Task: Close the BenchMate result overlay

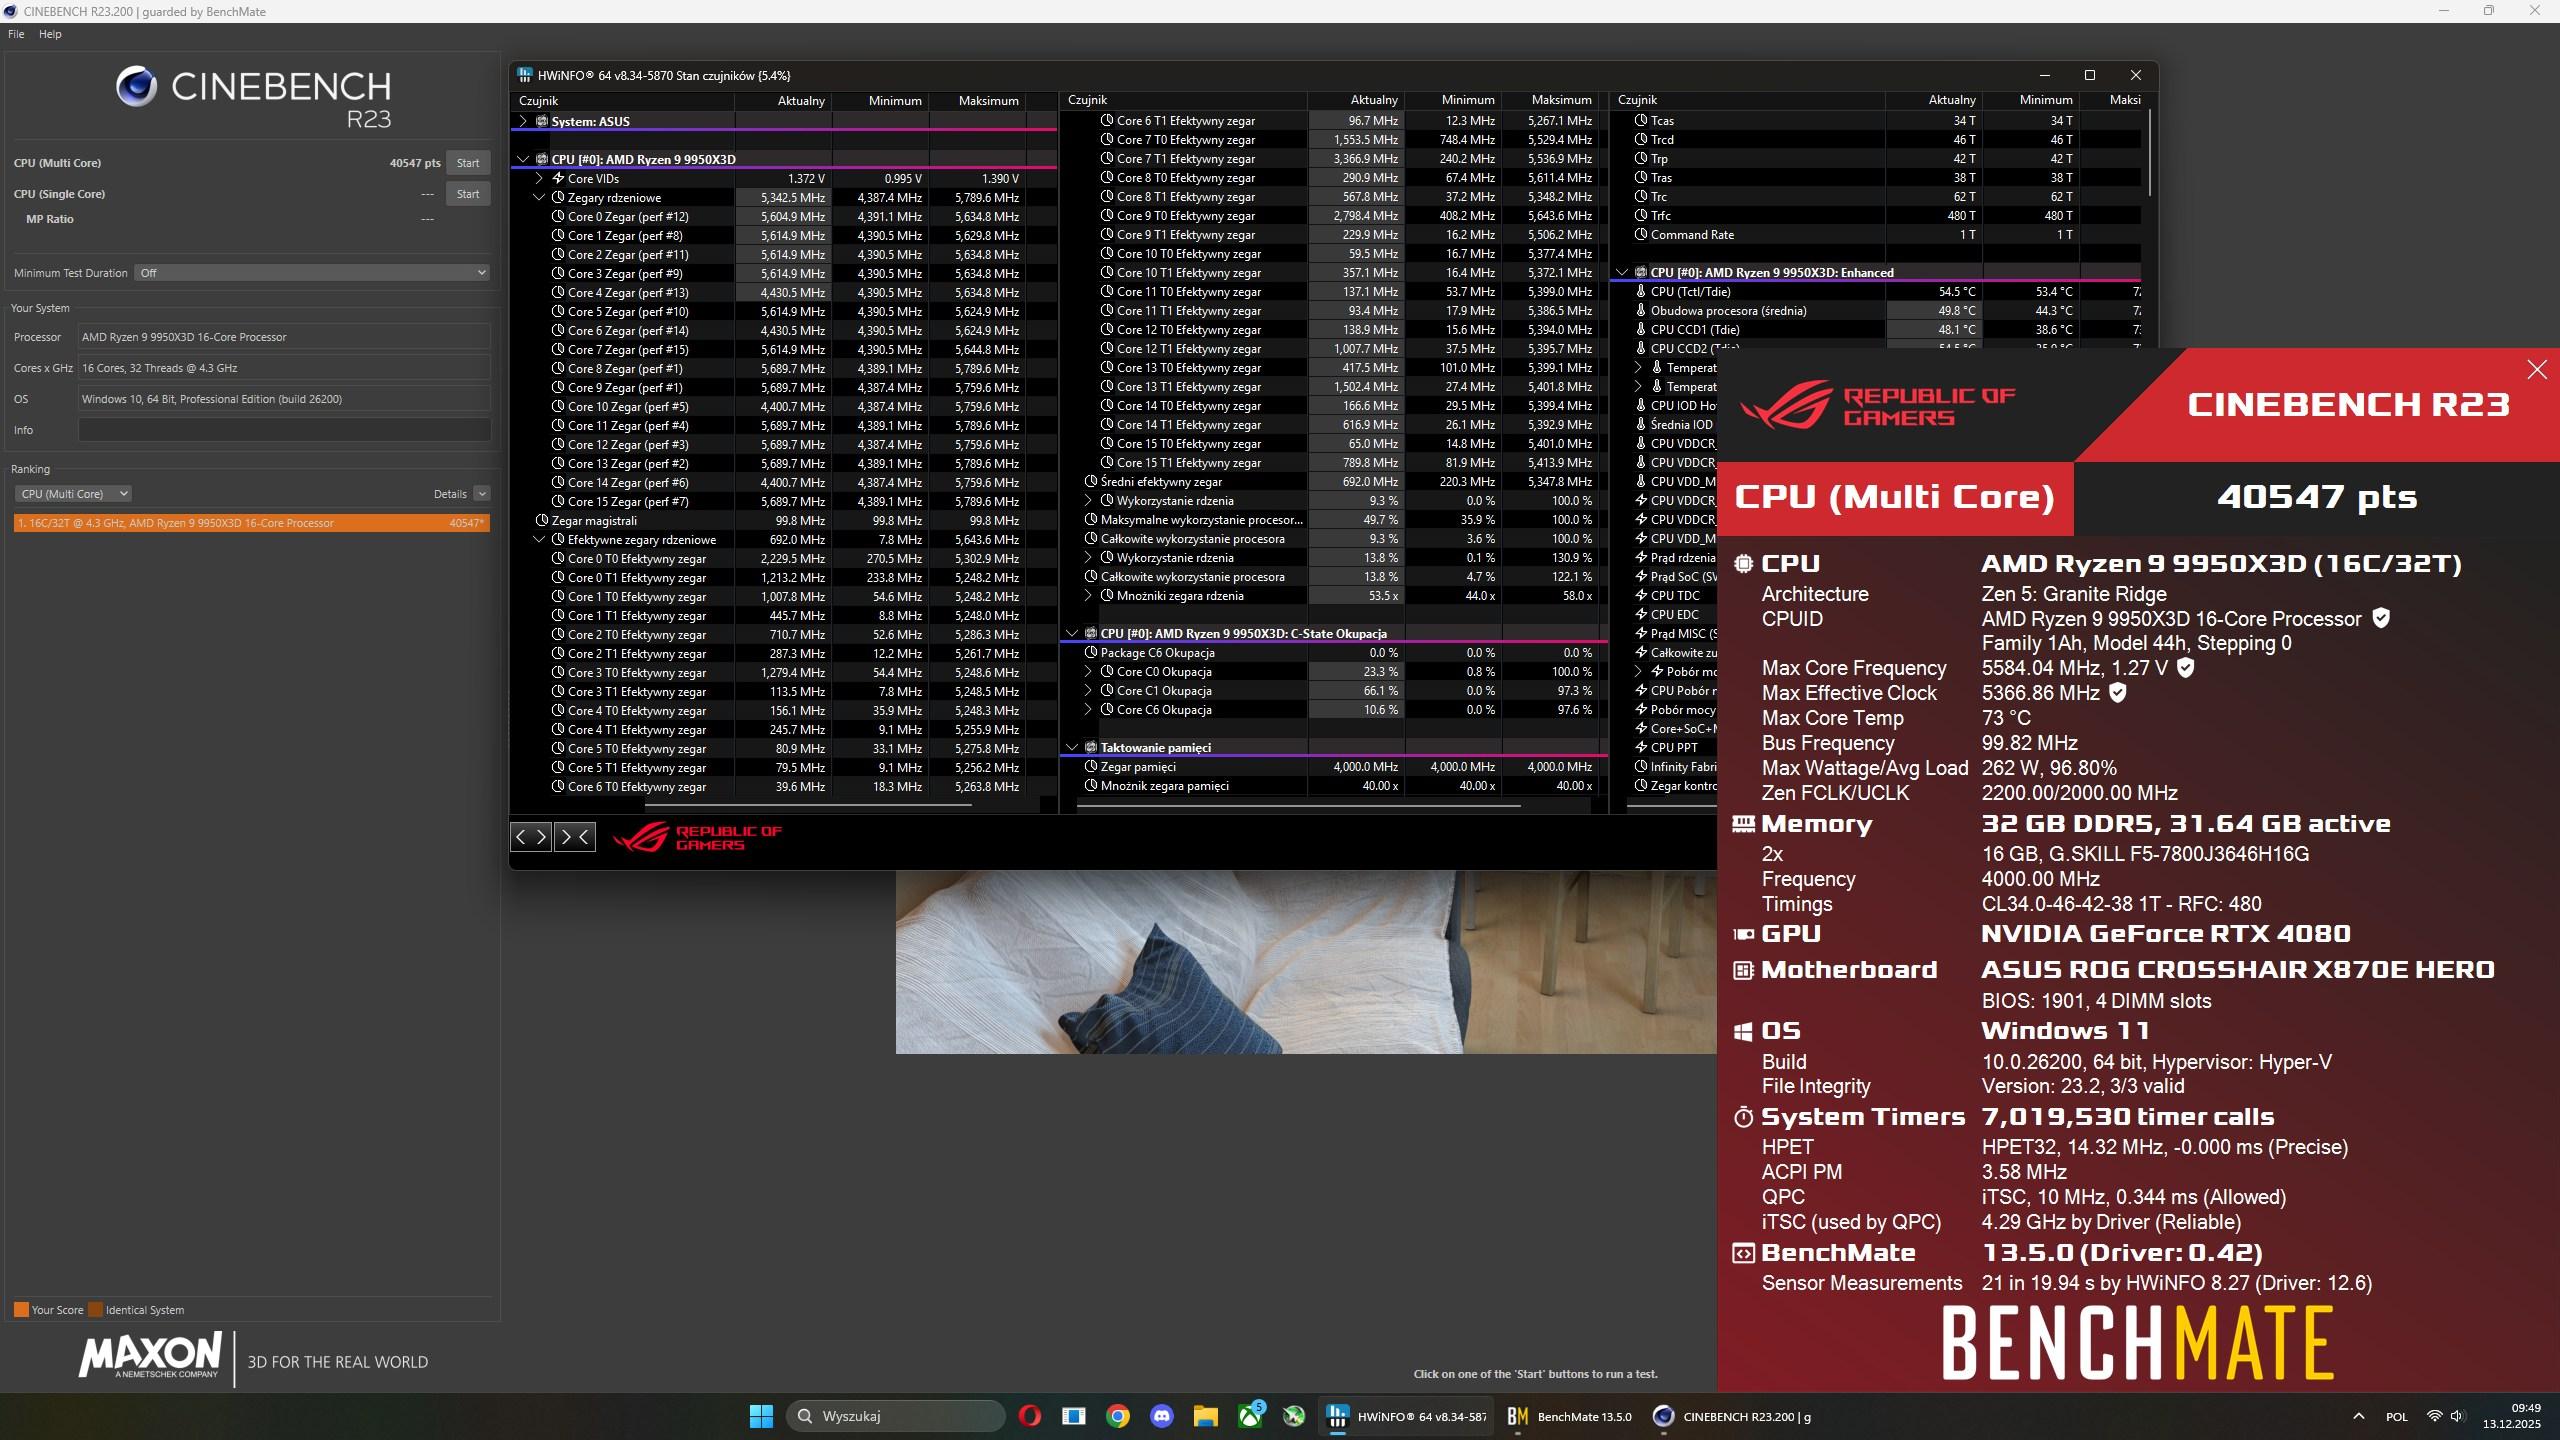Action: 2536,370
